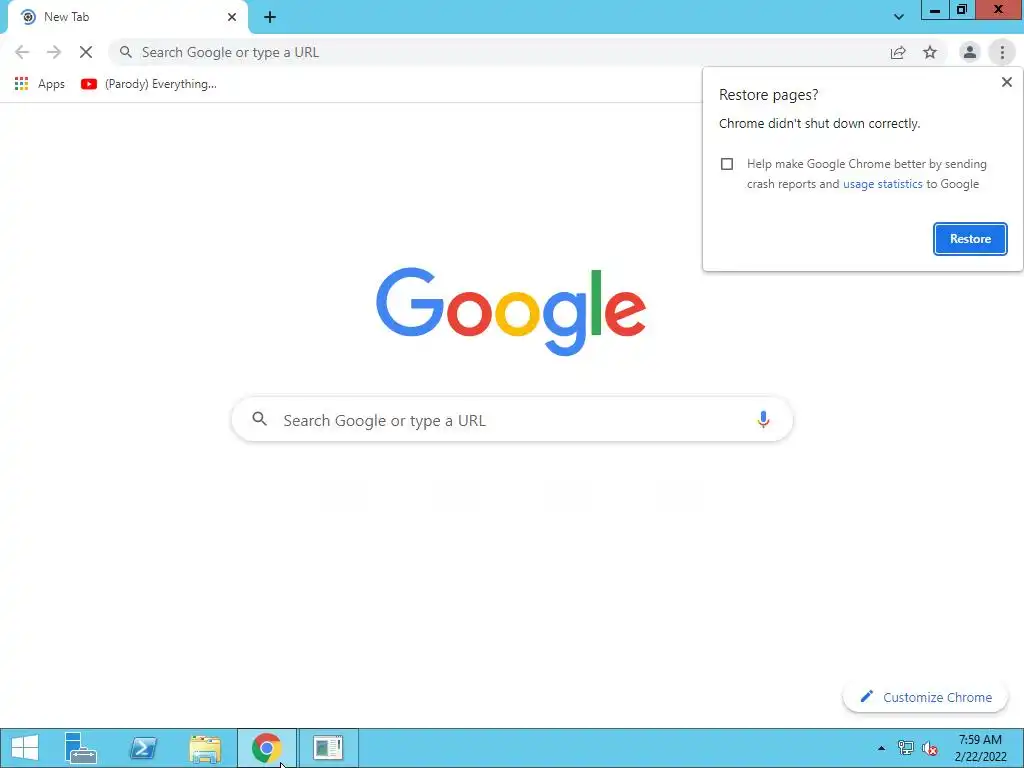The height and width of the screenshot is (768, 1024).
Task: Click the restore-down window button
Action: pyautogui.click(x=962, y=10)
